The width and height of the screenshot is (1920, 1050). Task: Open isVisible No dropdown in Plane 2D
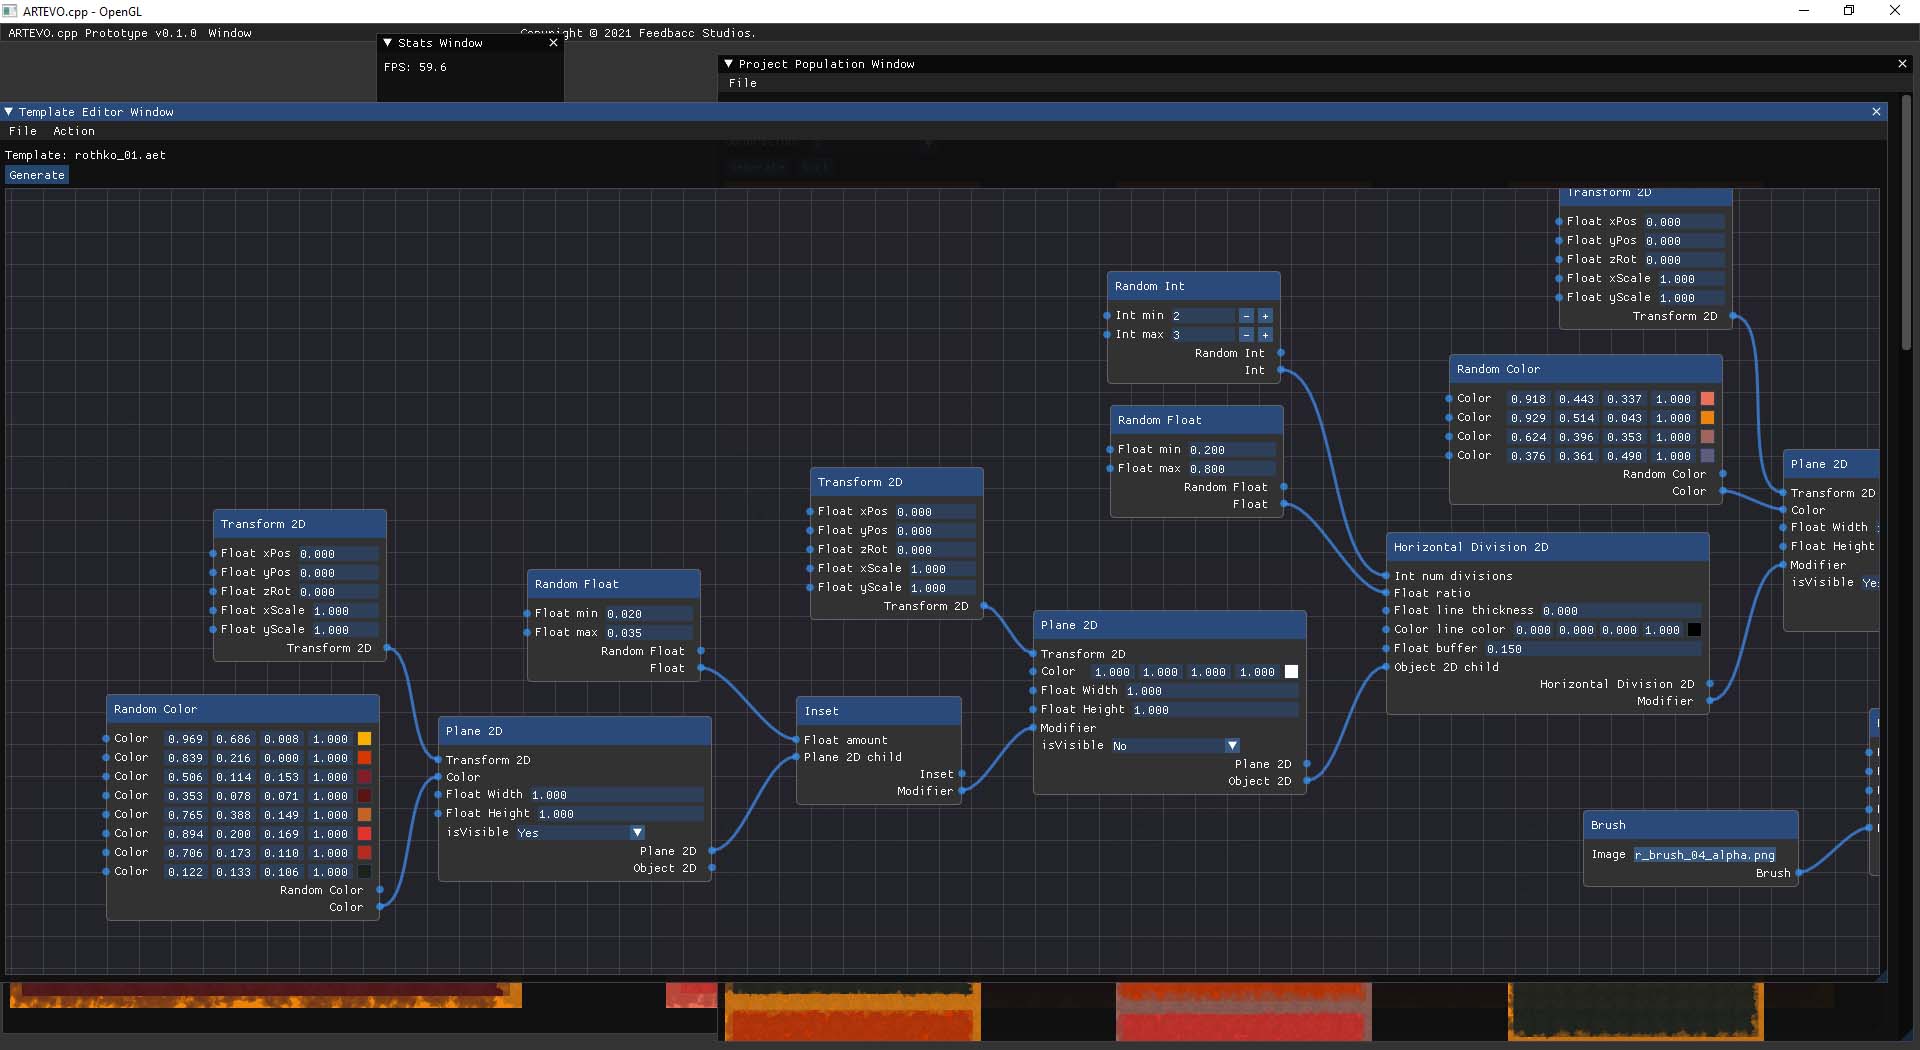click(x=1232, y=746)
